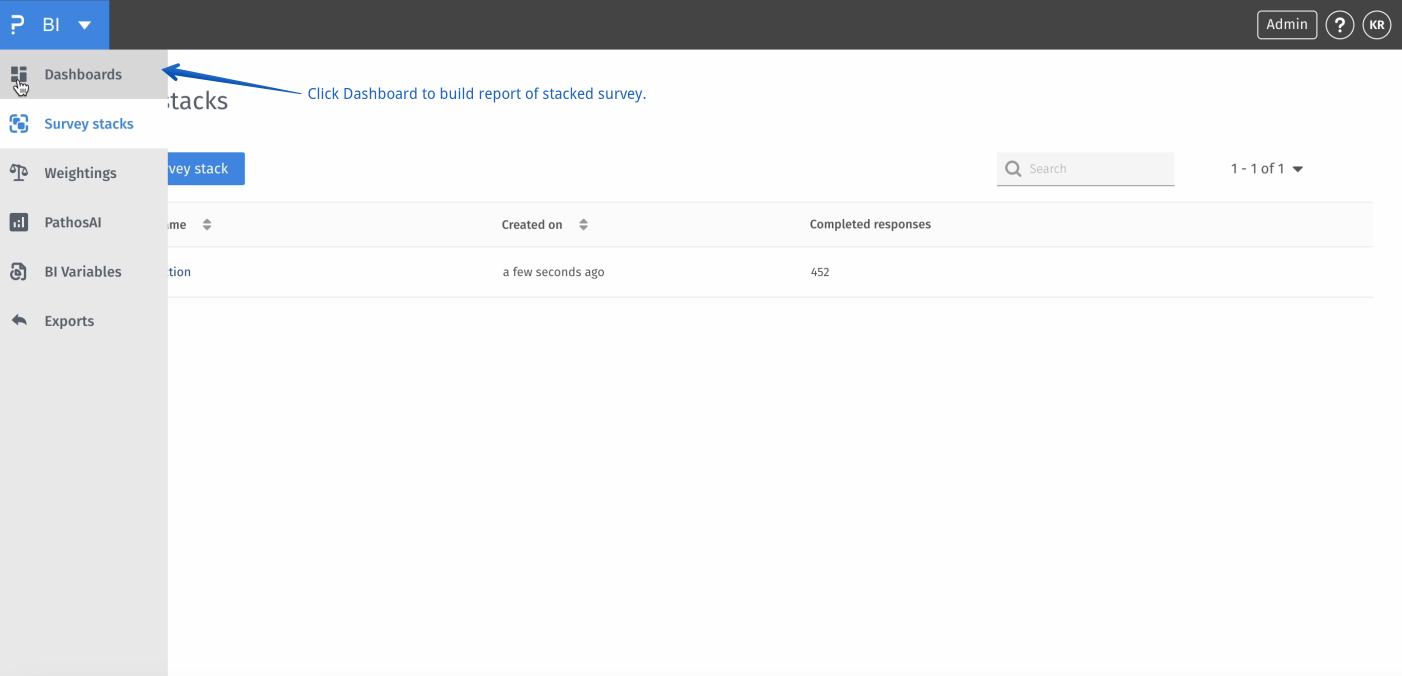Click the Exports arrow icon
1402x676 pixels.
(19, 321)
